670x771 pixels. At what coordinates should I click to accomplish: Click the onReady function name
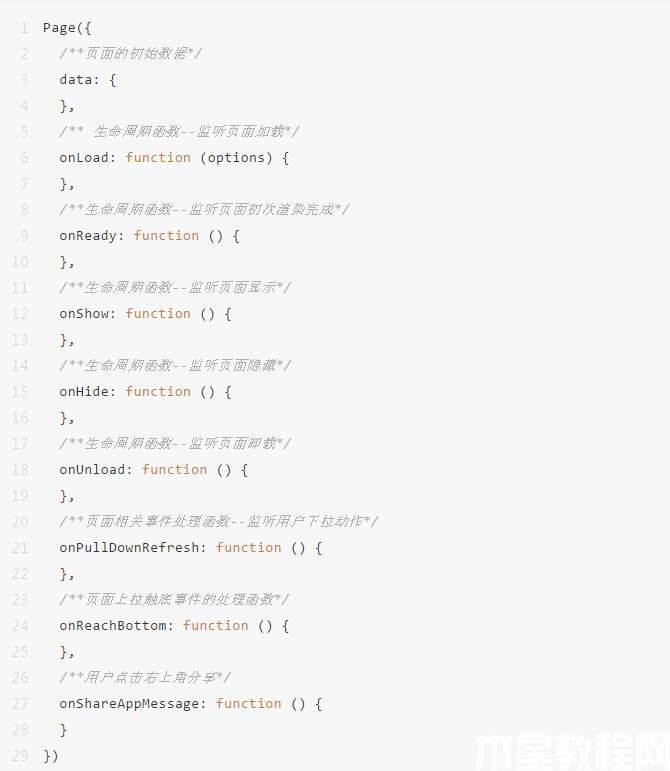[x=91, y=236]
